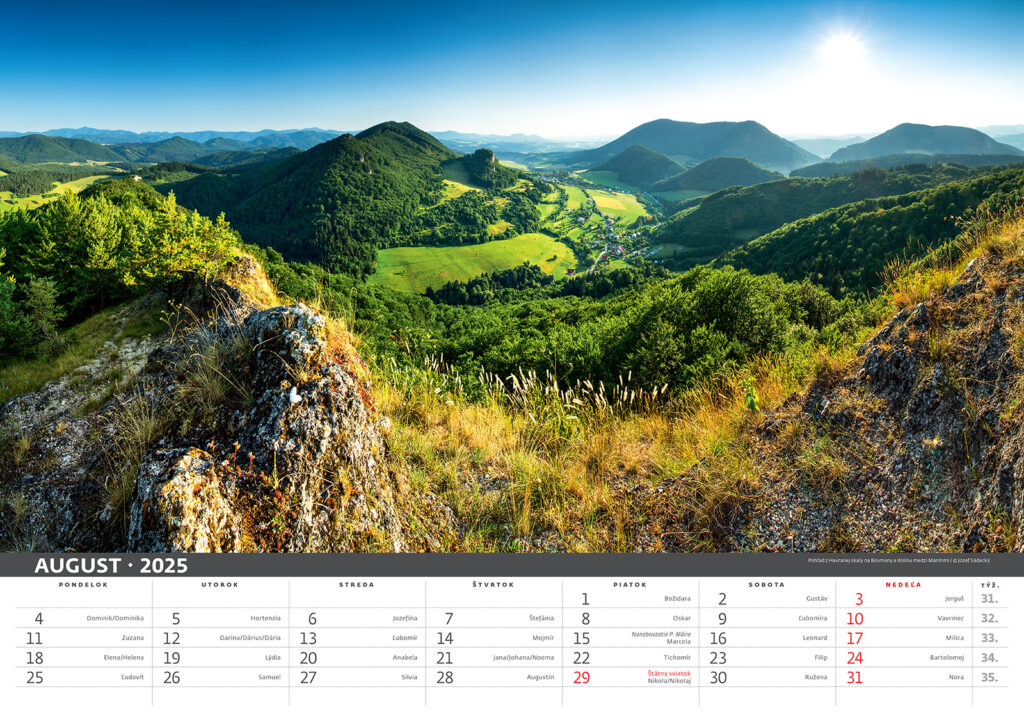Select date 1 with name Božidara

630,599
